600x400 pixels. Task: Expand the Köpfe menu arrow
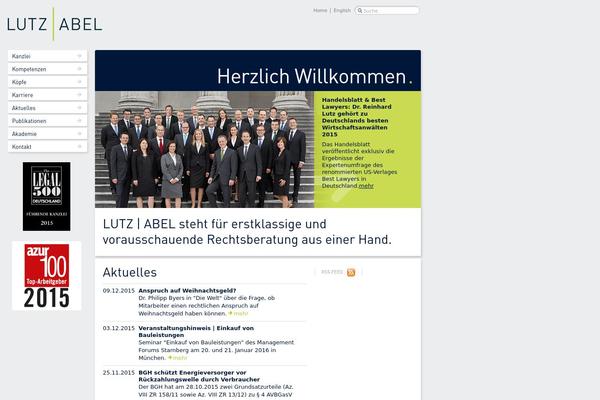(80, 82)
